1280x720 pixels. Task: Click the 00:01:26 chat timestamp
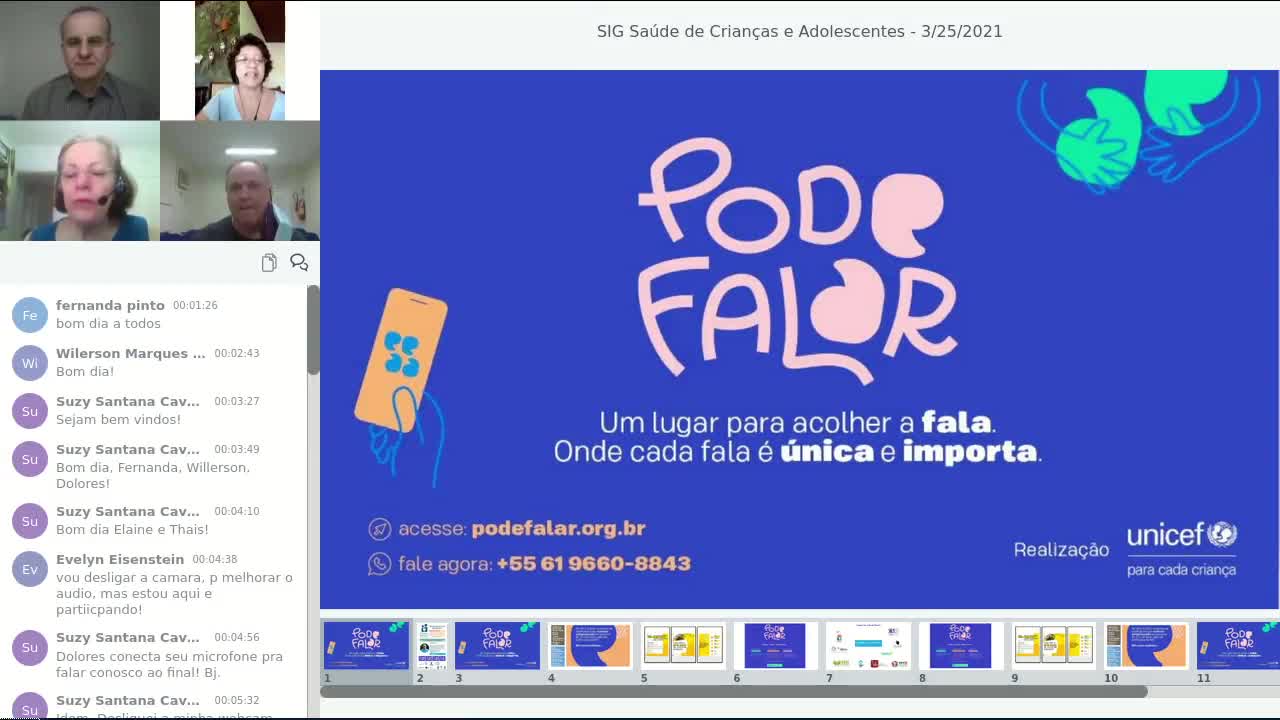pos(195,305)
